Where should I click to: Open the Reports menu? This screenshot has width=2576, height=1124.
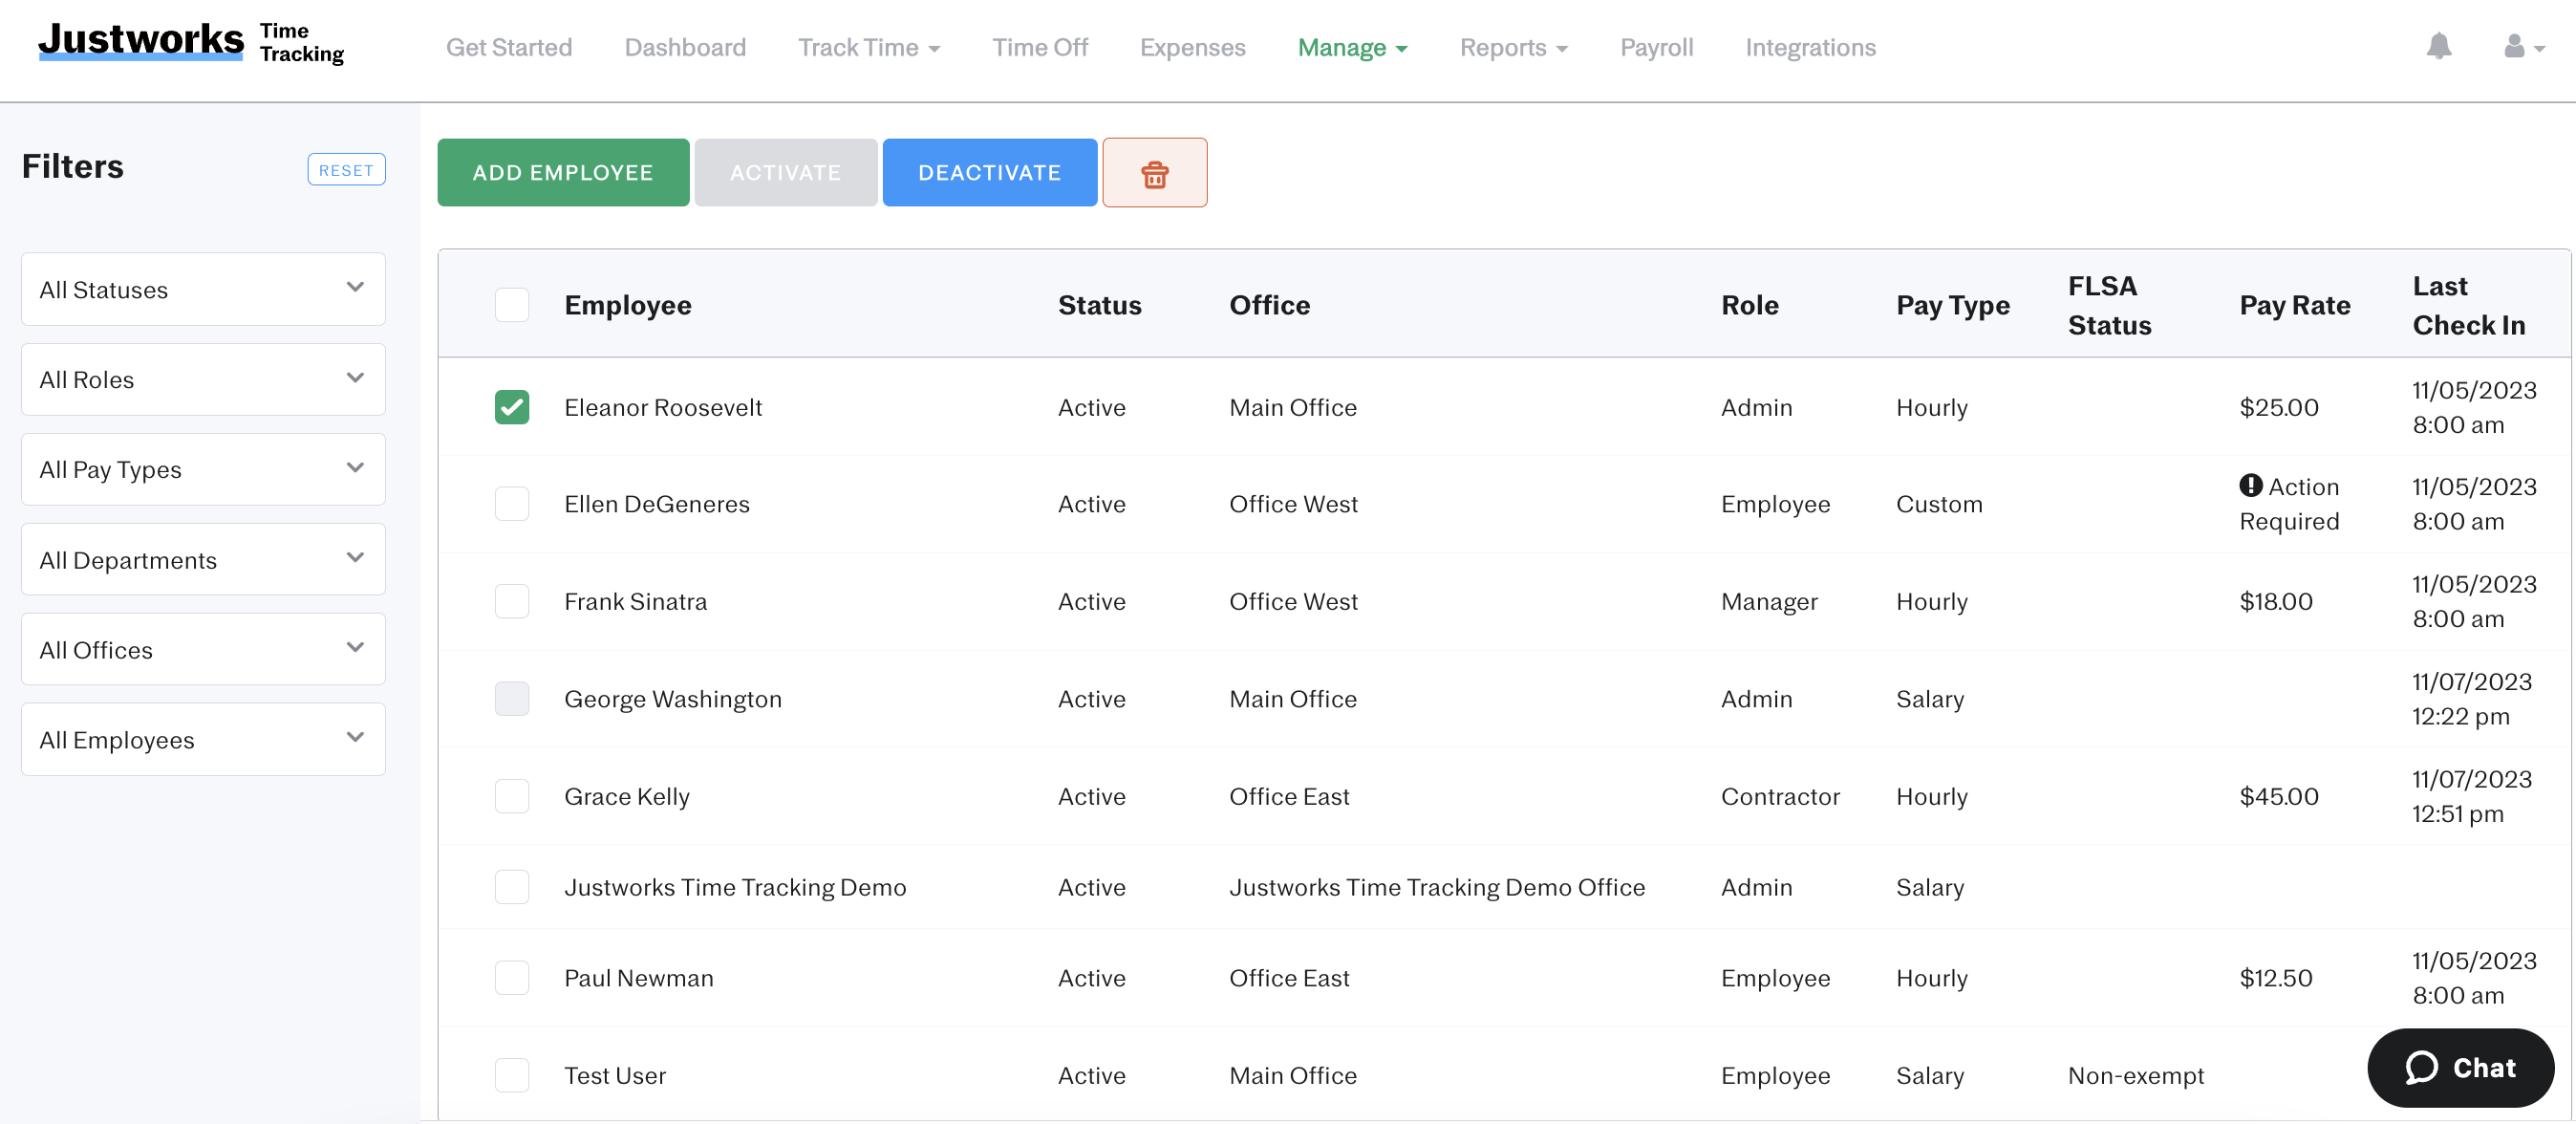[x=1513, y=47]
